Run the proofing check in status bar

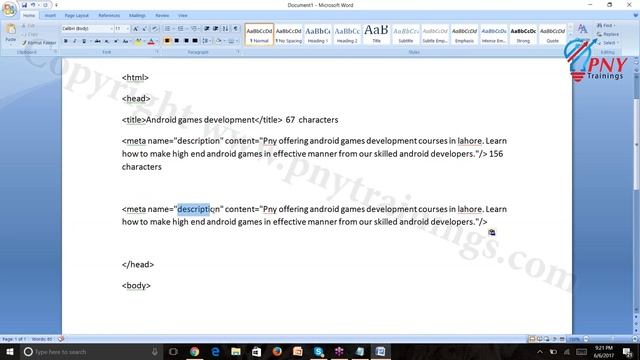[61, 339]
